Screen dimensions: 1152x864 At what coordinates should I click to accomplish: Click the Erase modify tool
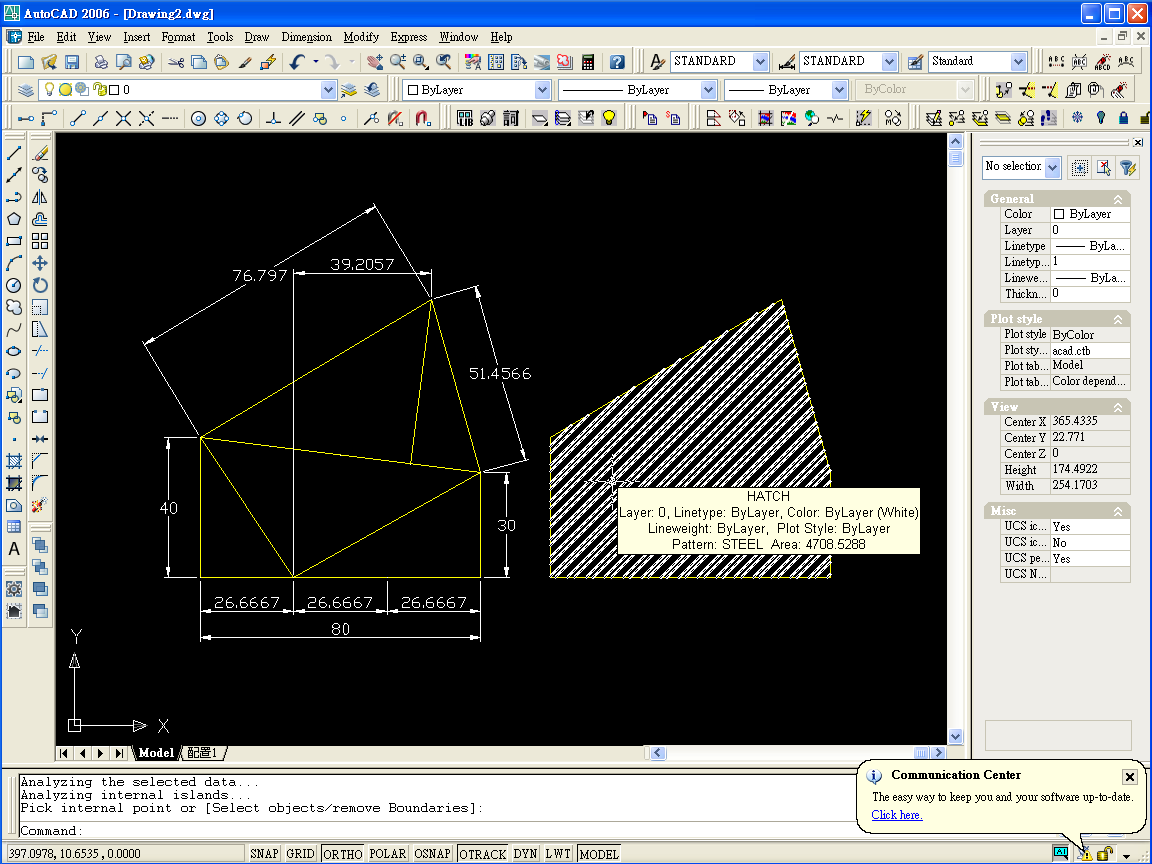pyautogui.click(x=40, y=154)
